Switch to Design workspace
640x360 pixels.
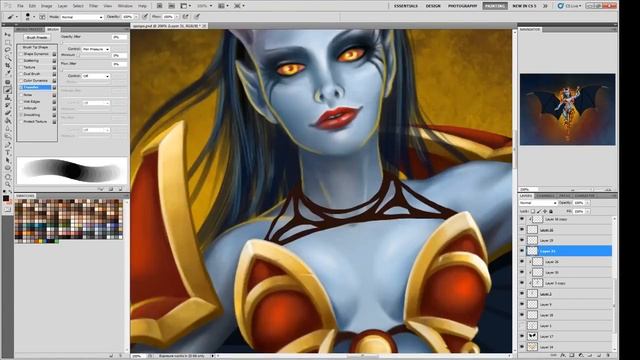[433, 6]
